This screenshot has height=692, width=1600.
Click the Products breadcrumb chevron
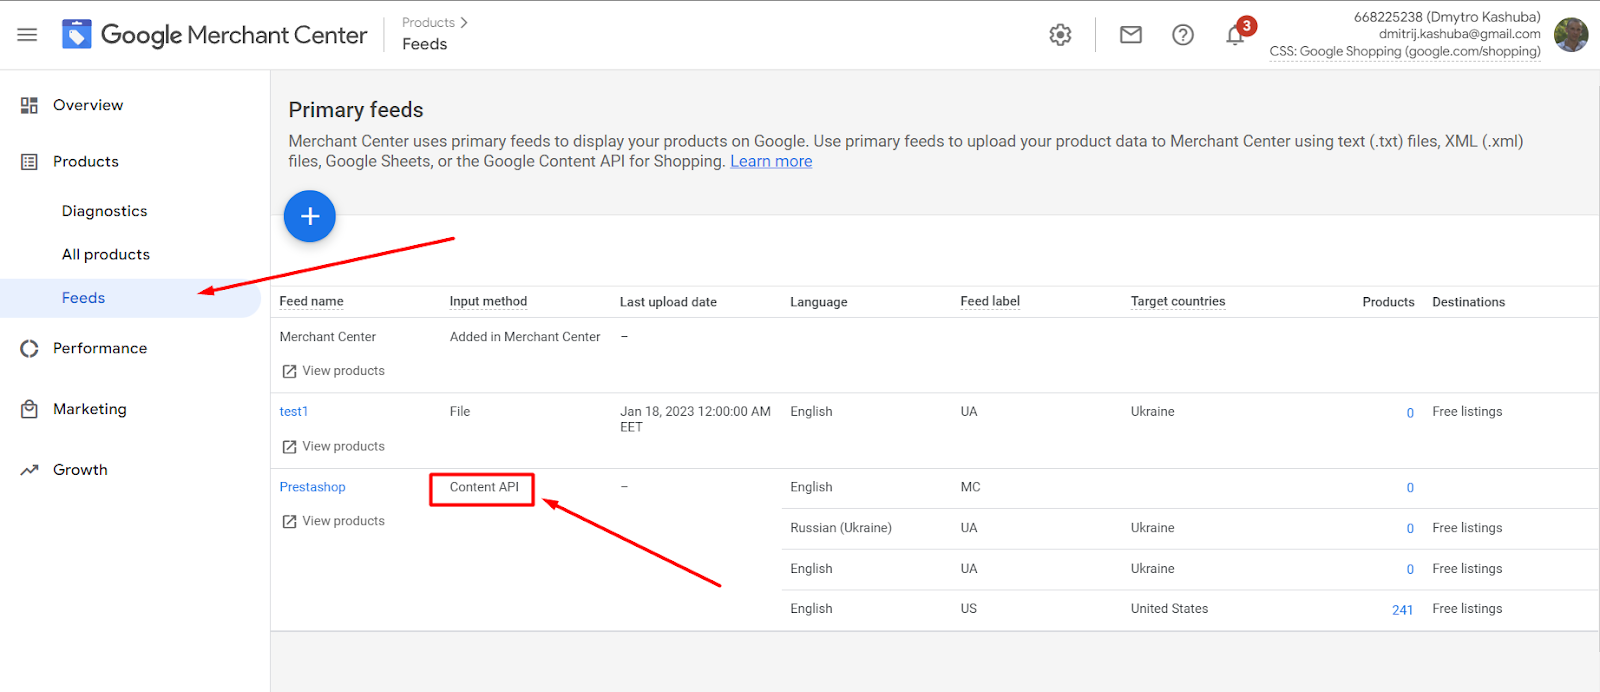pos(464,22)
